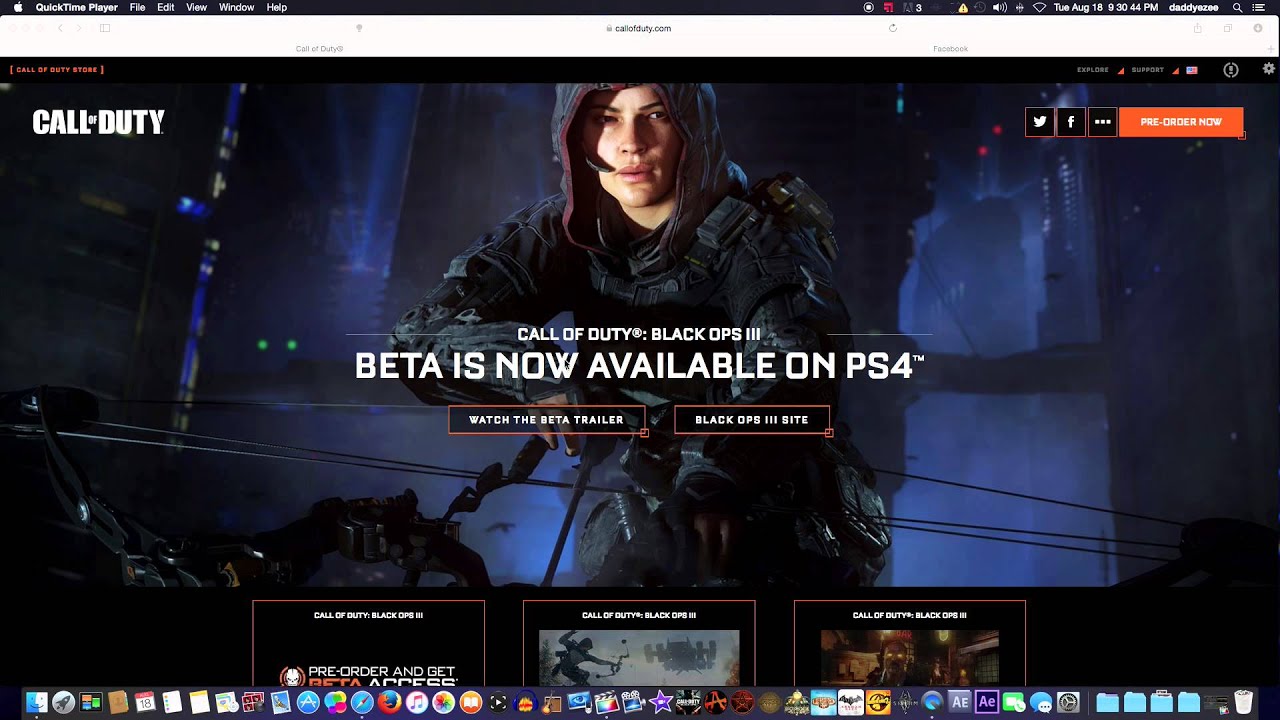Click the orange Pre-Order Now button

pyautogui.click(x=1181, y=122)
